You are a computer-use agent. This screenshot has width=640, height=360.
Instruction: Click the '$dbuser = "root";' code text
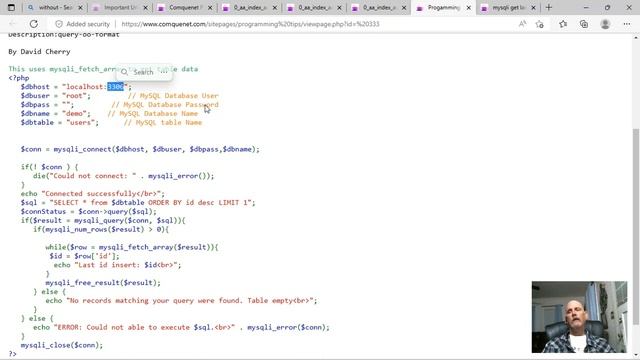[x=56, y=96]
